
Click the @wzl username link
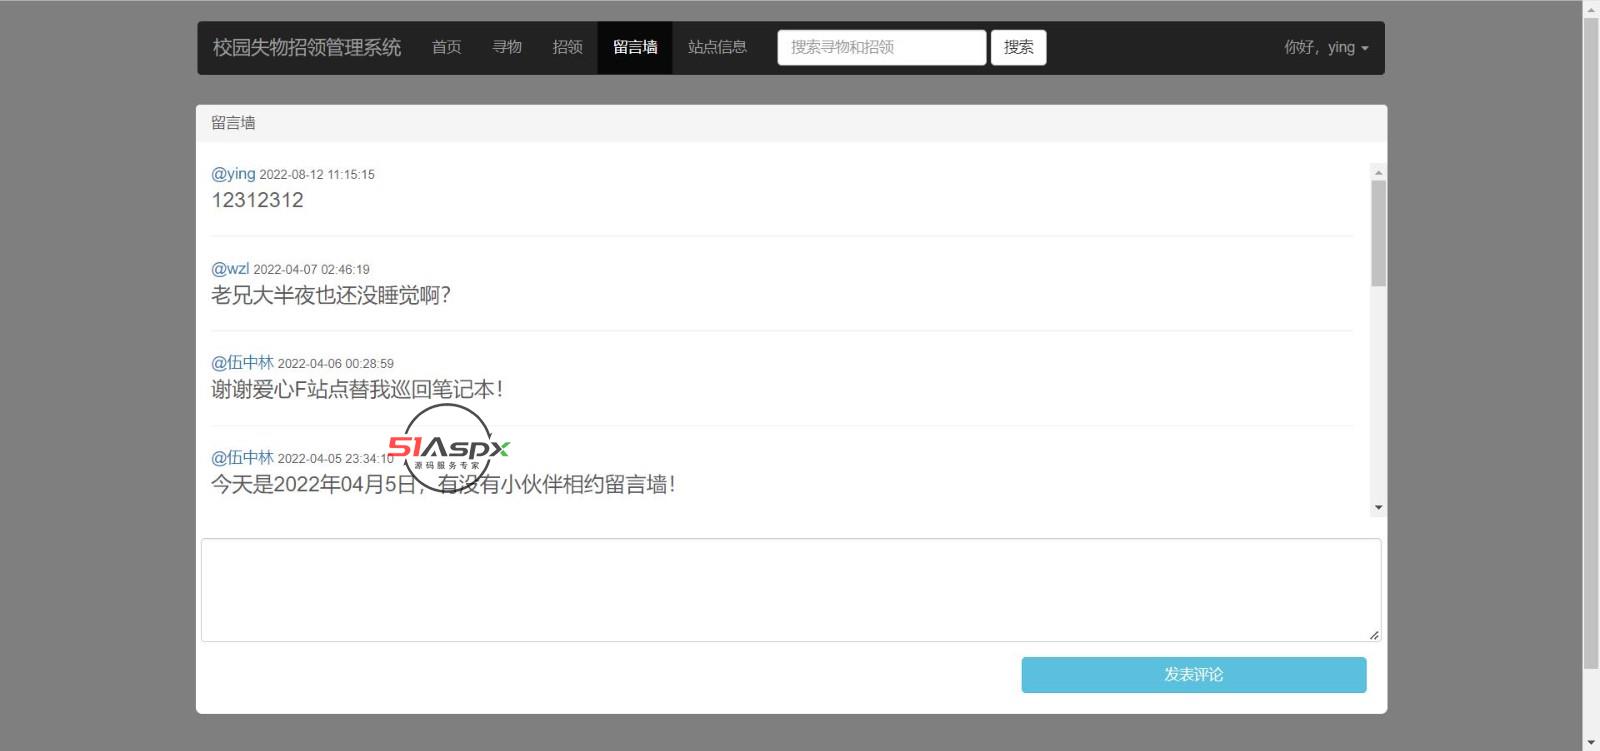tap(230, 268)
